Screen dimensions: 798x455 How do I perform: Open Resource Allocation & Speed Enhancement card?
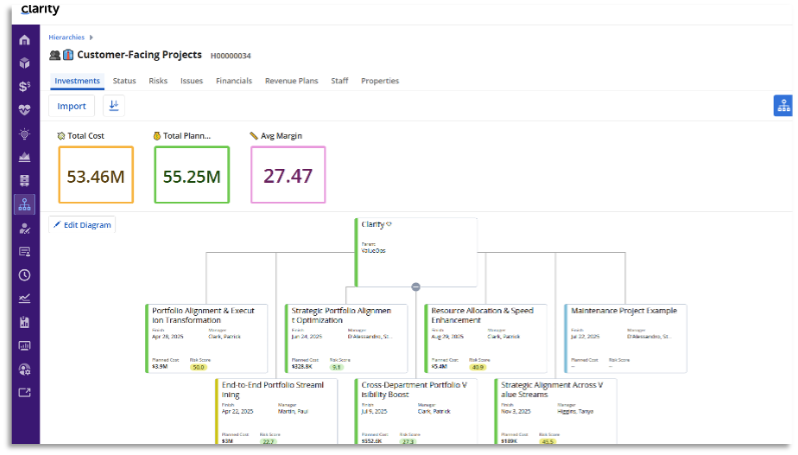point(486,338)
